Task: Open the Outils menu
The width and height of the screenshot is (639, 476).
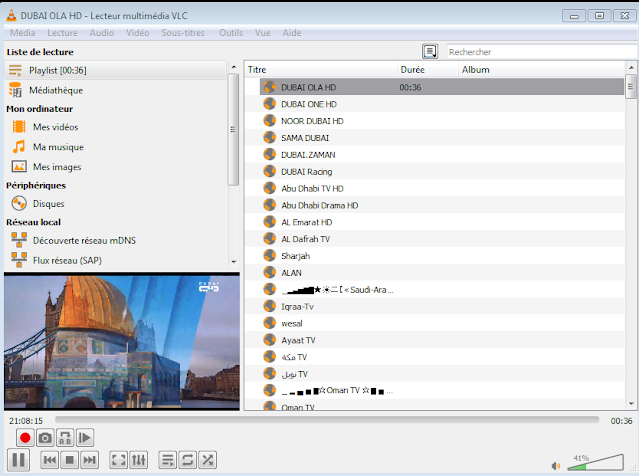Action: pyautogui.click(x=231, y=33)
